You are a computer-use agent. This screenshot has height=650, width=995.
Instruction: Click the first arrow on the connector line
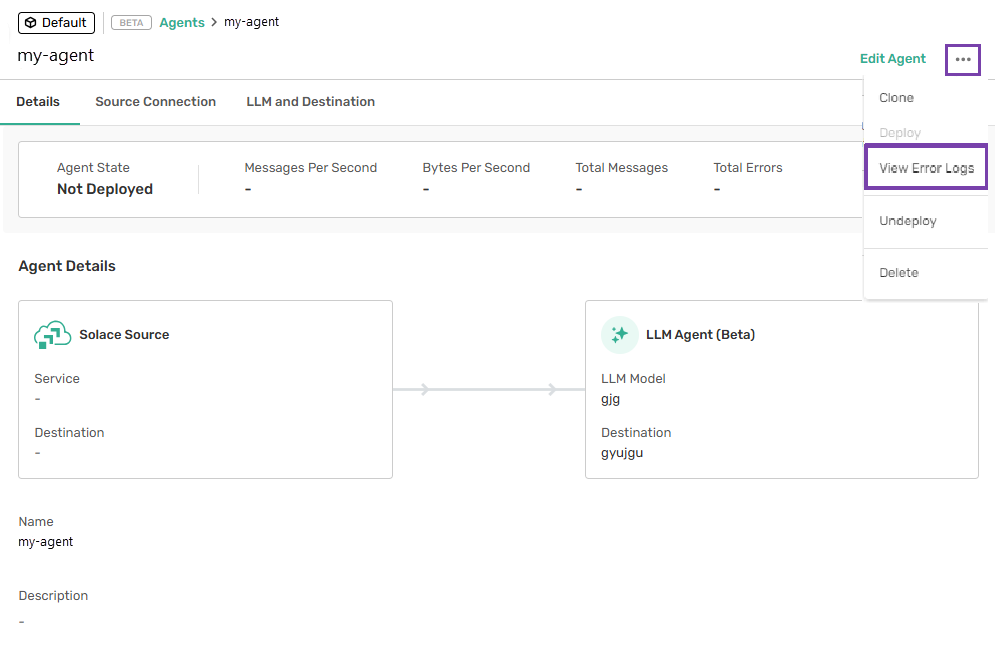pyautogui.click(x=425, y=390)
